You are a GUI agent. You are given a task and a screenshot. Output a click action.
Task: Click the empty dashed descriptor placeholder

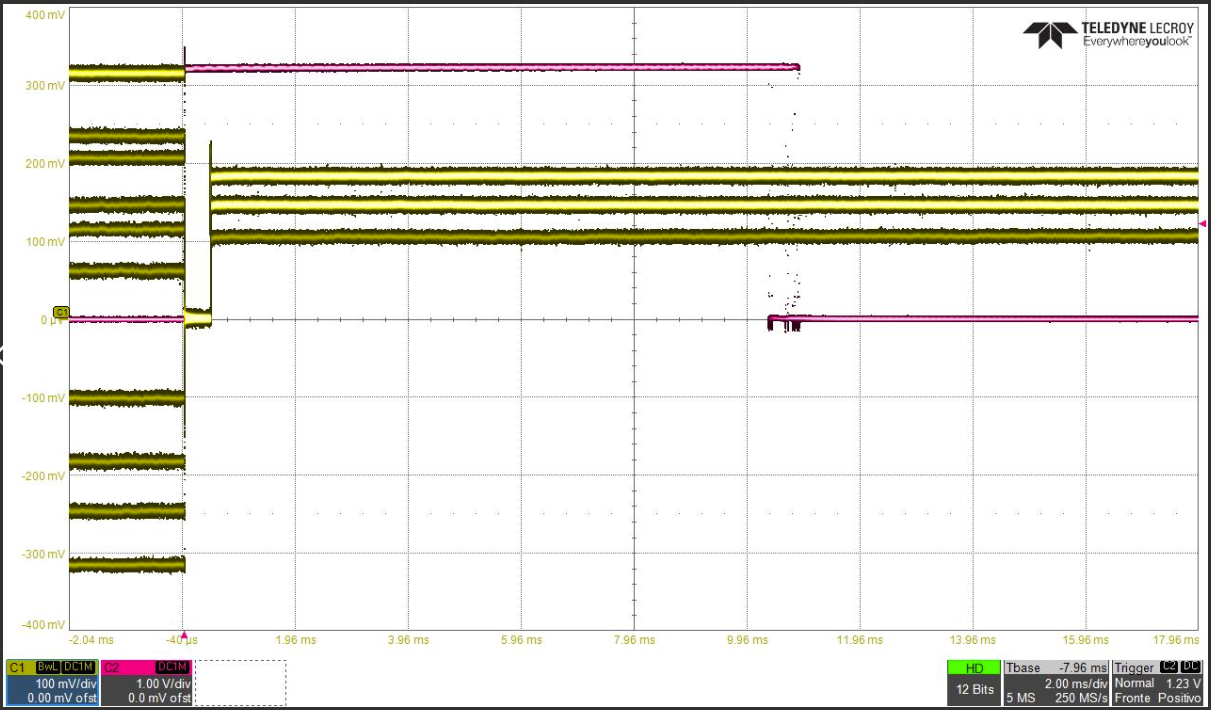coord(240,683)
